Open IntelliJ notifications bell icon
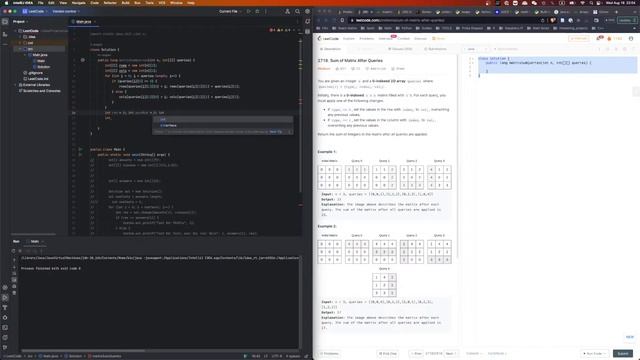 (307, 22)
